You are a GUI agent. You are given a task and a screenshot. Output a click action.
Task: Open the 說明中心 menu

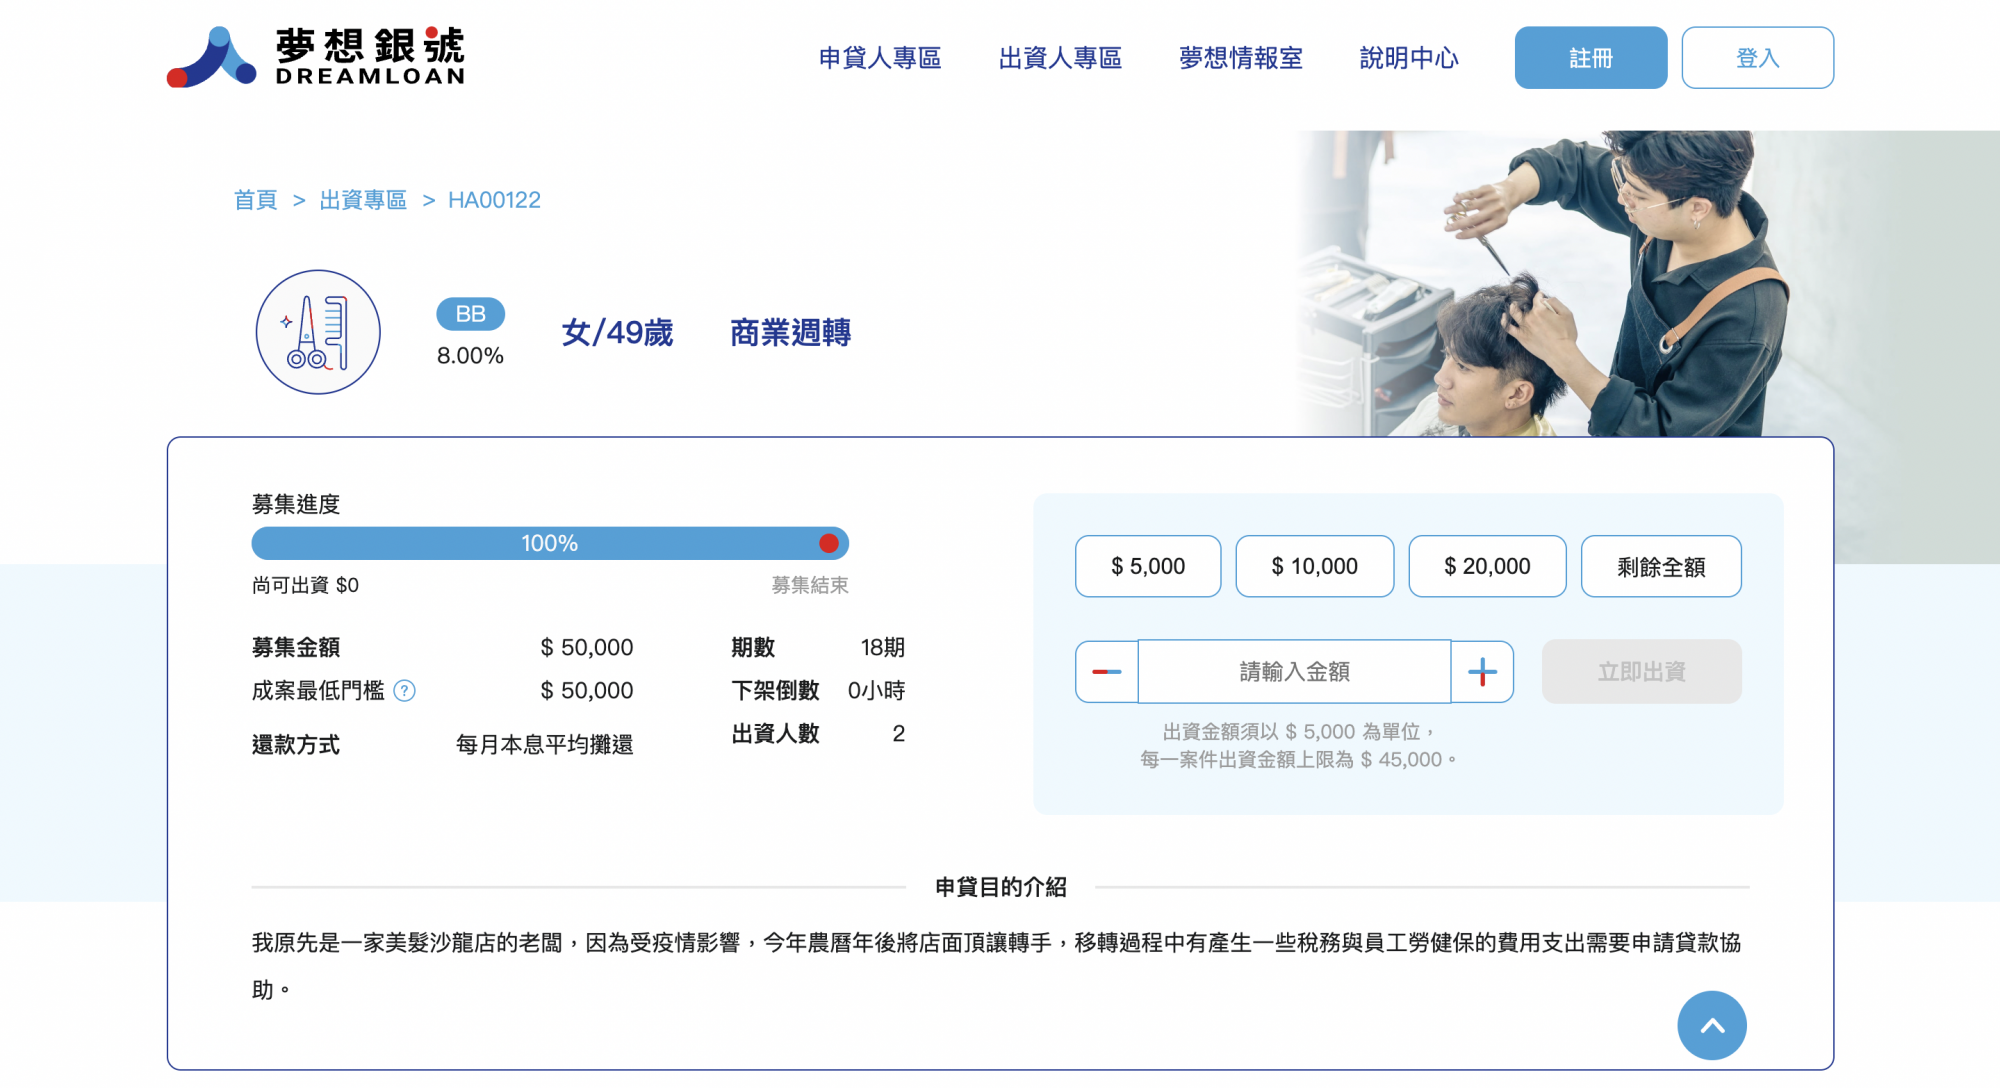(x=1409, y=58)
